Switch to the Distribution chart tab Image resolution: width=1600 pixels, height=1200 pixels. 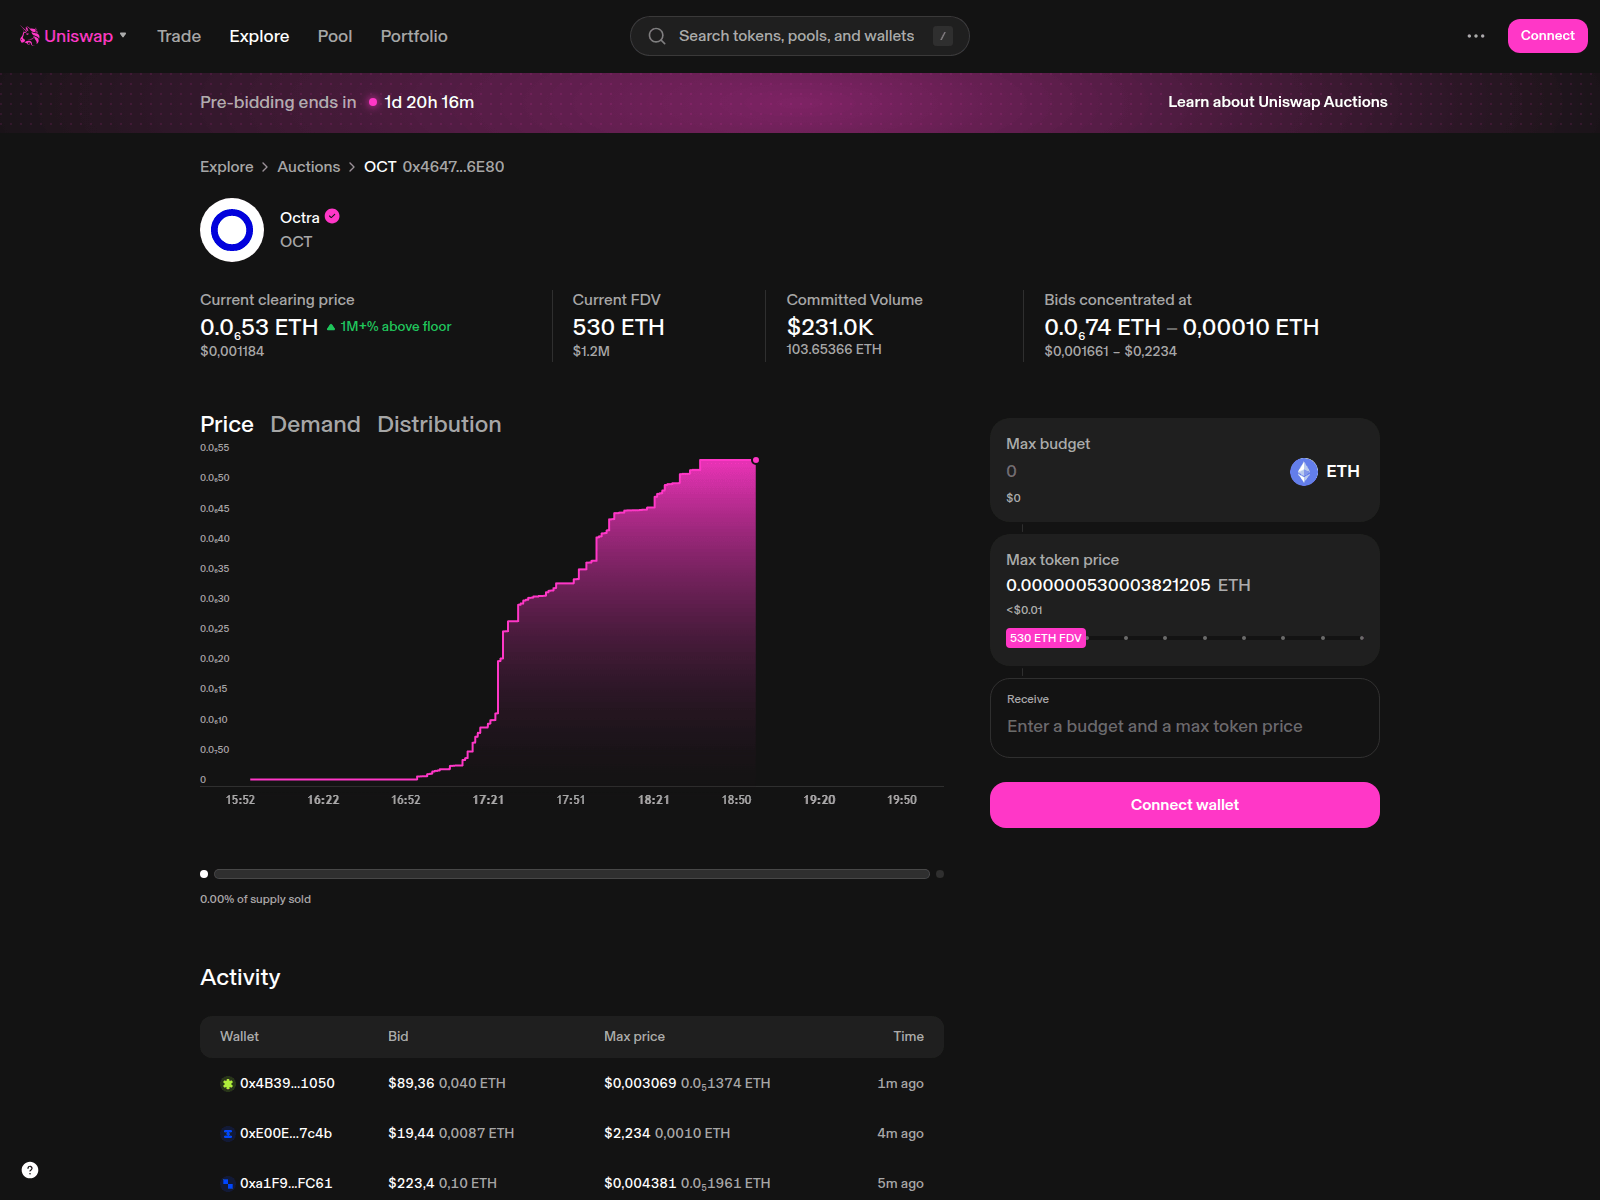point(439,424)
